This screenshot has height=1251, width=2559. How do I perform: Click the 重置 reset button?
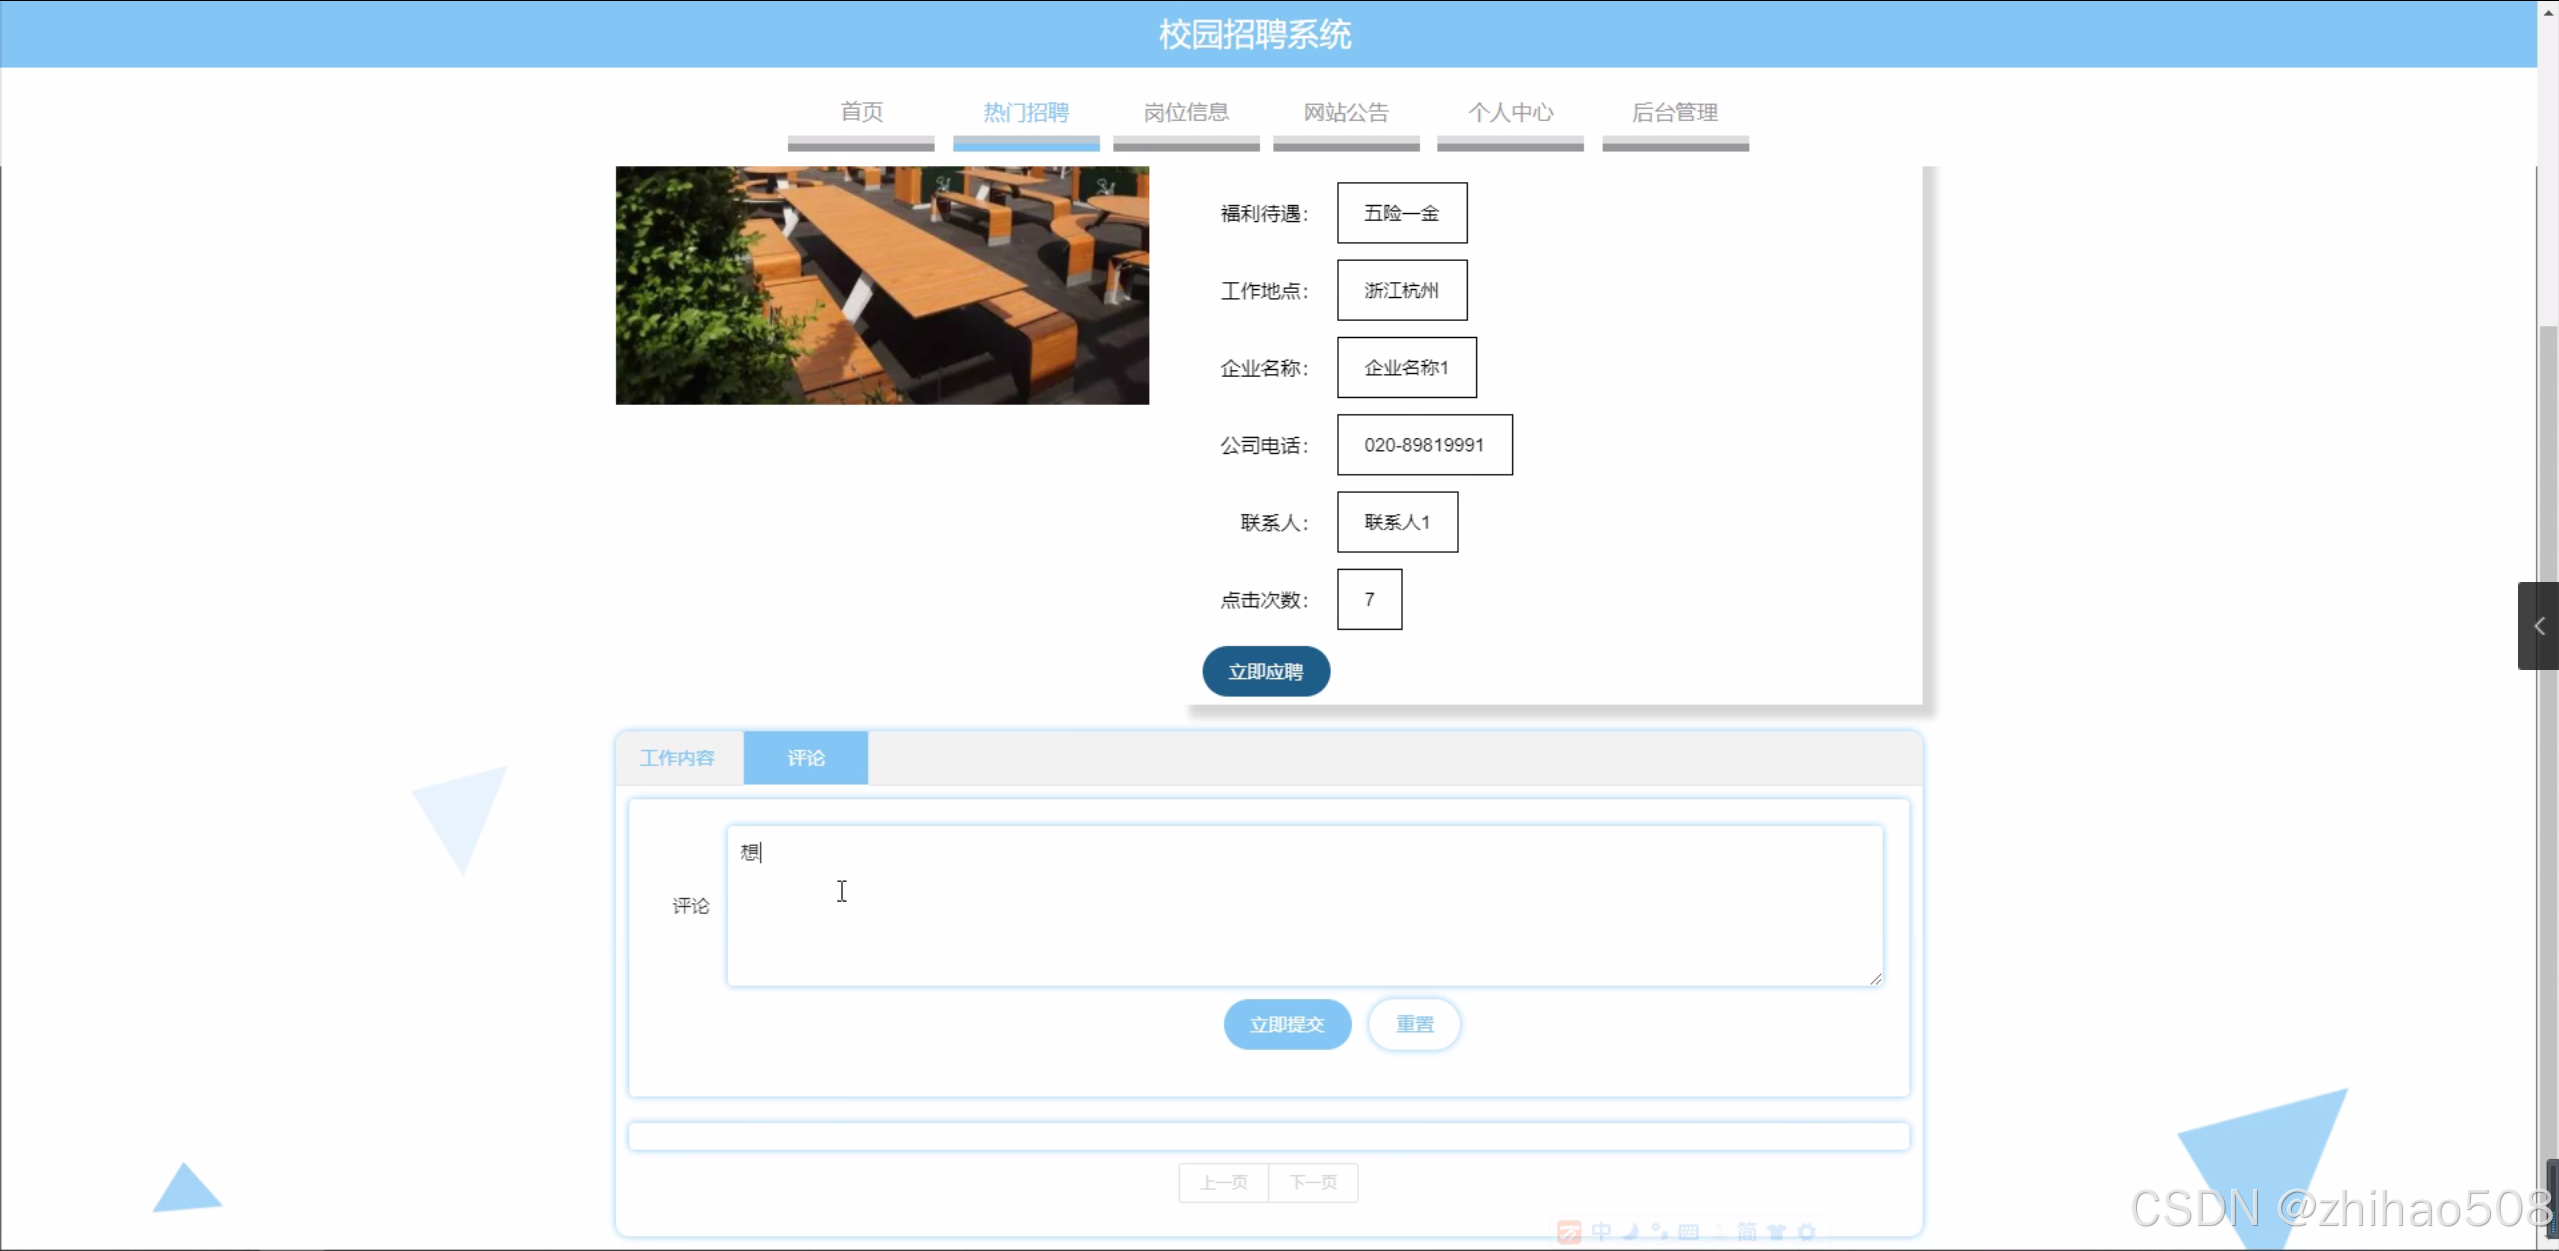point(1414,1024)
